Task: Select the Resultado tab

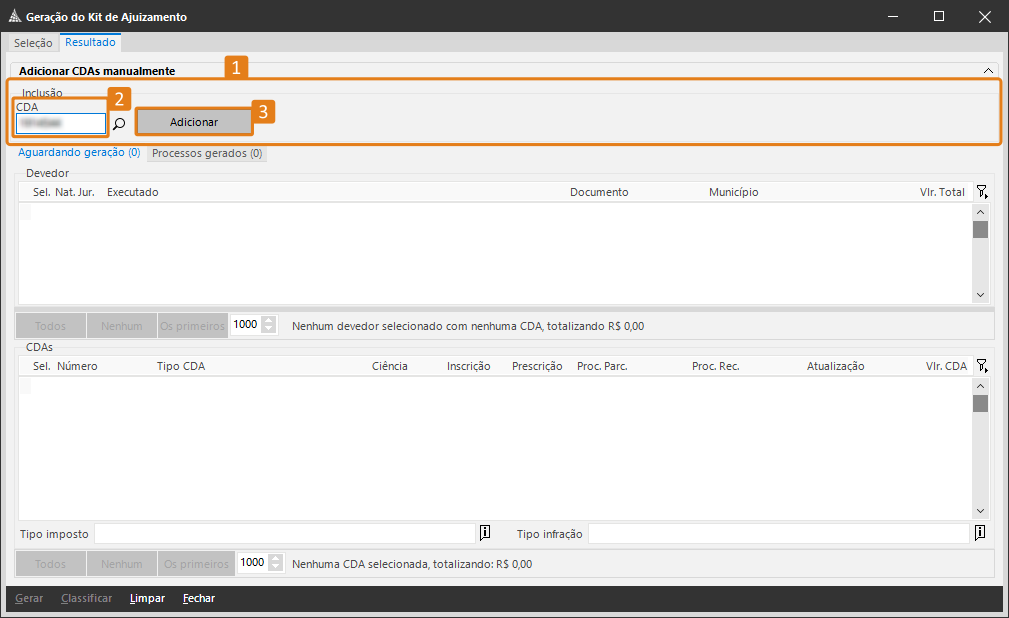Action: [90, 43]
